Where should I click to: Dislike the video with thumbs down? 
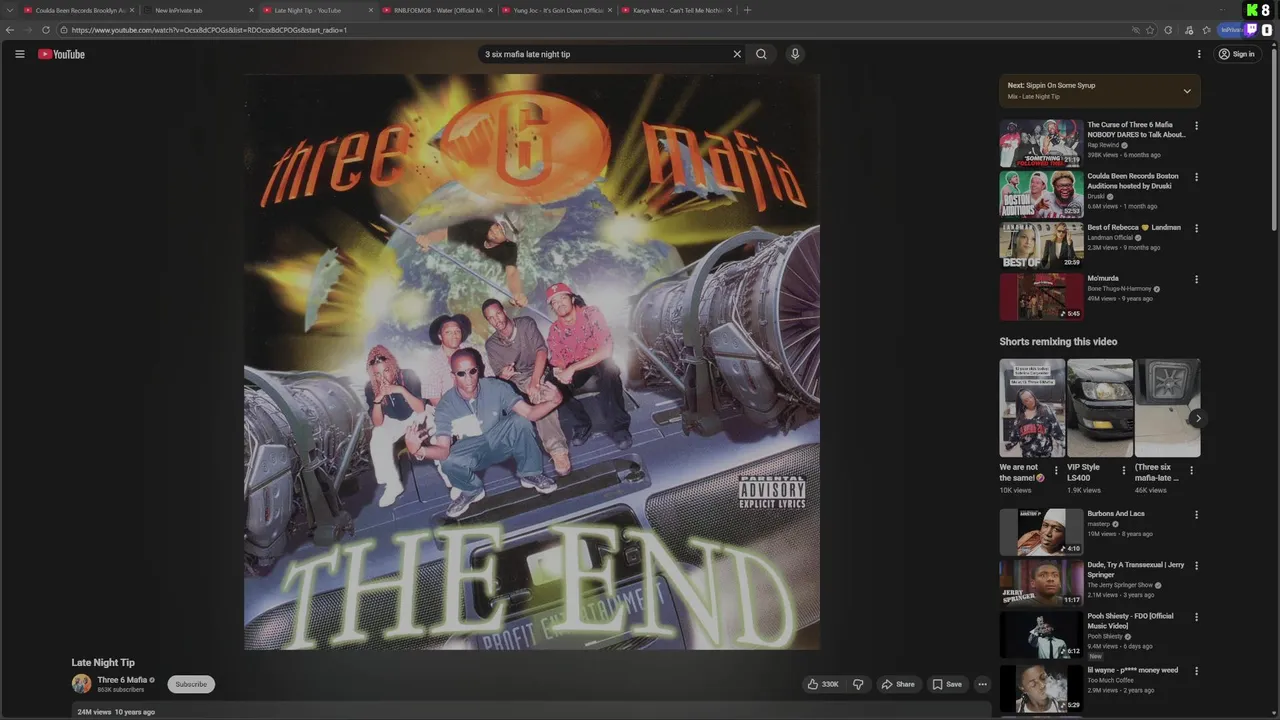pyautogui.click(x=858, y=684)
